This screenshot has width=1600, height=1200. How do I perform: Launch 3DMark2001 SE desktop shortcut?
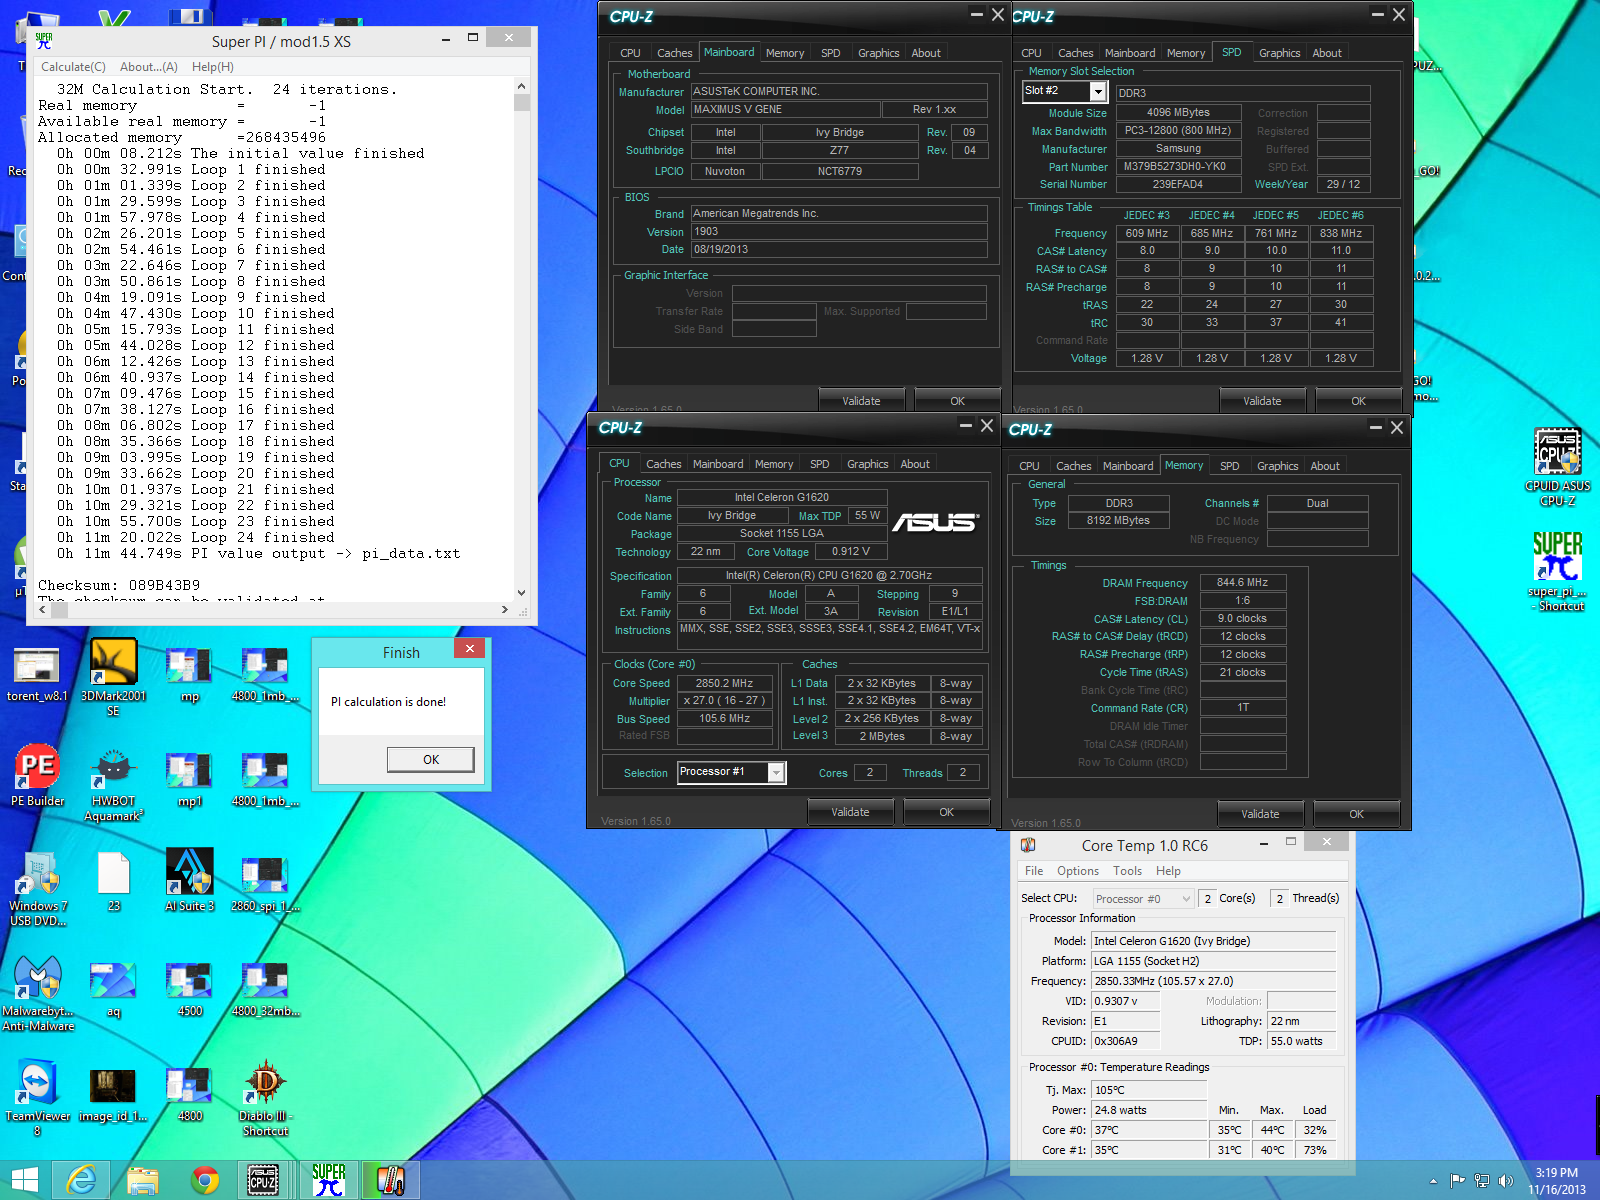[x=113, y=678]
